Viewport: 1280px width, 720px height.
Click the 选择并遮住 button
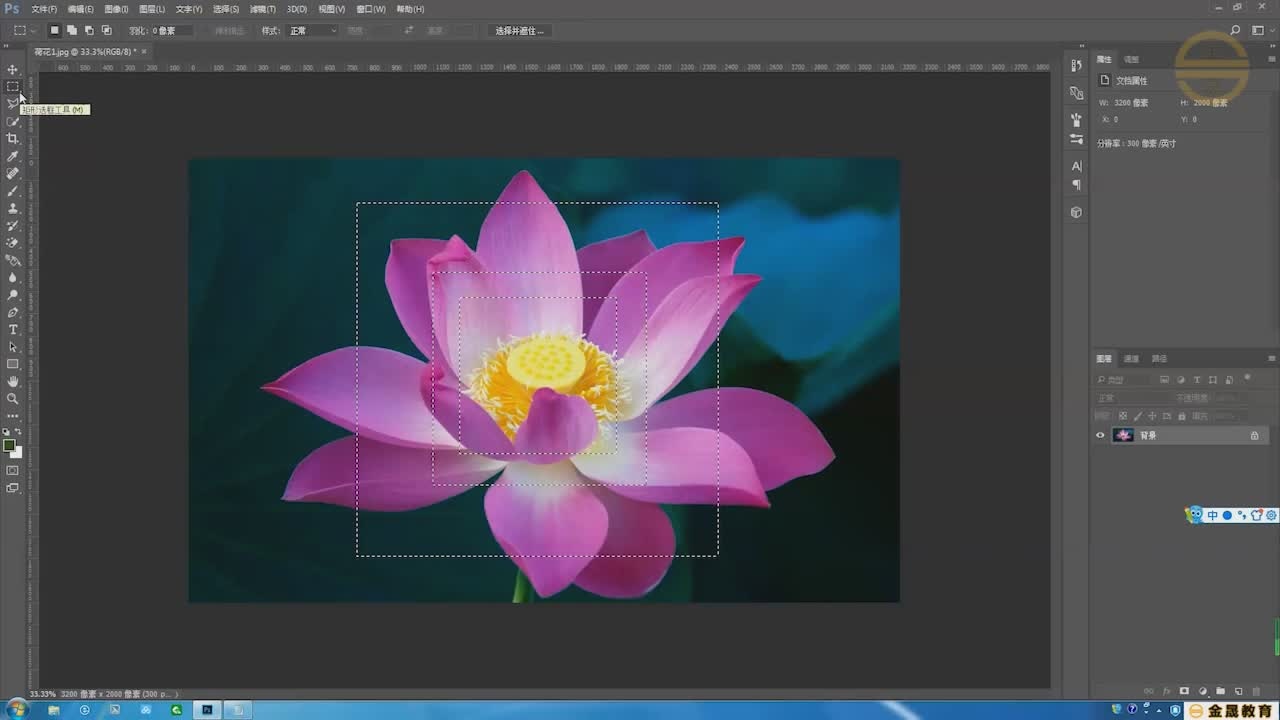coord(520,31)
